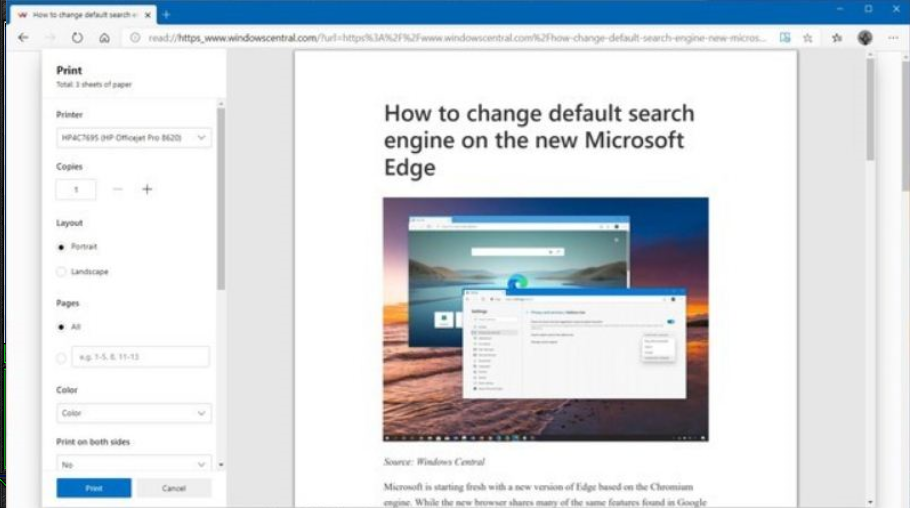Add this page to favorites star

(x=808, y=38)
